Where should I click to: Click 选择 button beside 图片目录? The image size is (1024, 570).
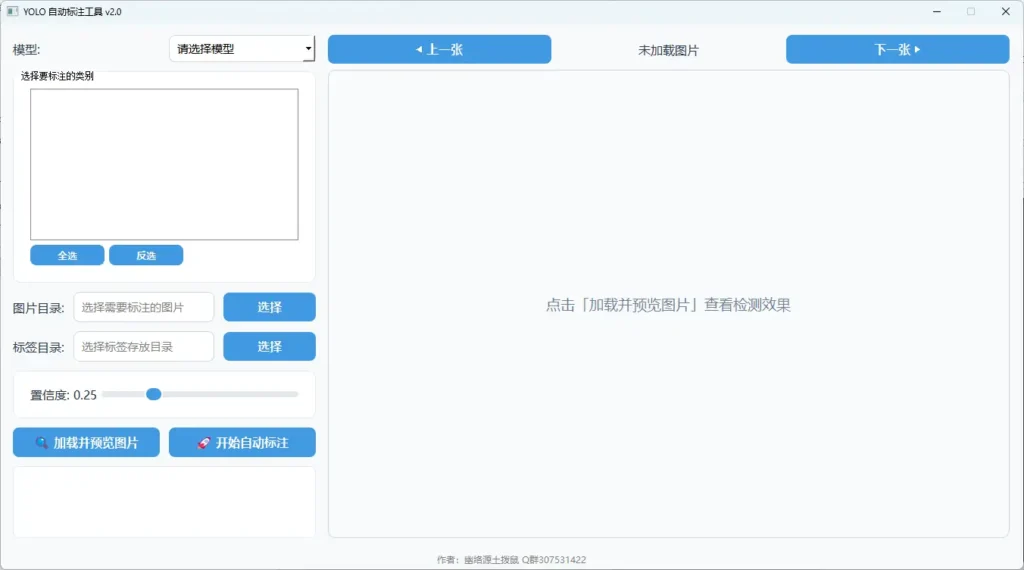pos(269,307)
